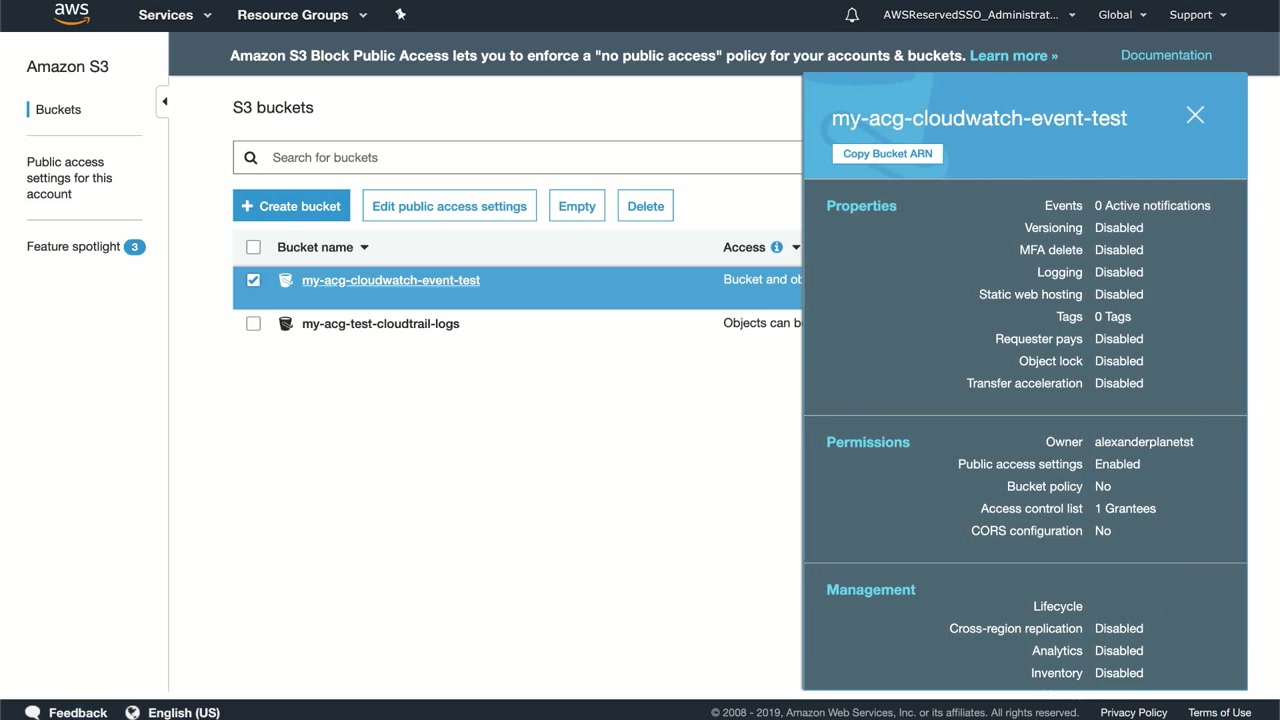Open my-acg-cloudwatch-event-test bucket link
The height and width of the screenshot is (720, 1280).
pyautogui.click(x=391, y=280)
